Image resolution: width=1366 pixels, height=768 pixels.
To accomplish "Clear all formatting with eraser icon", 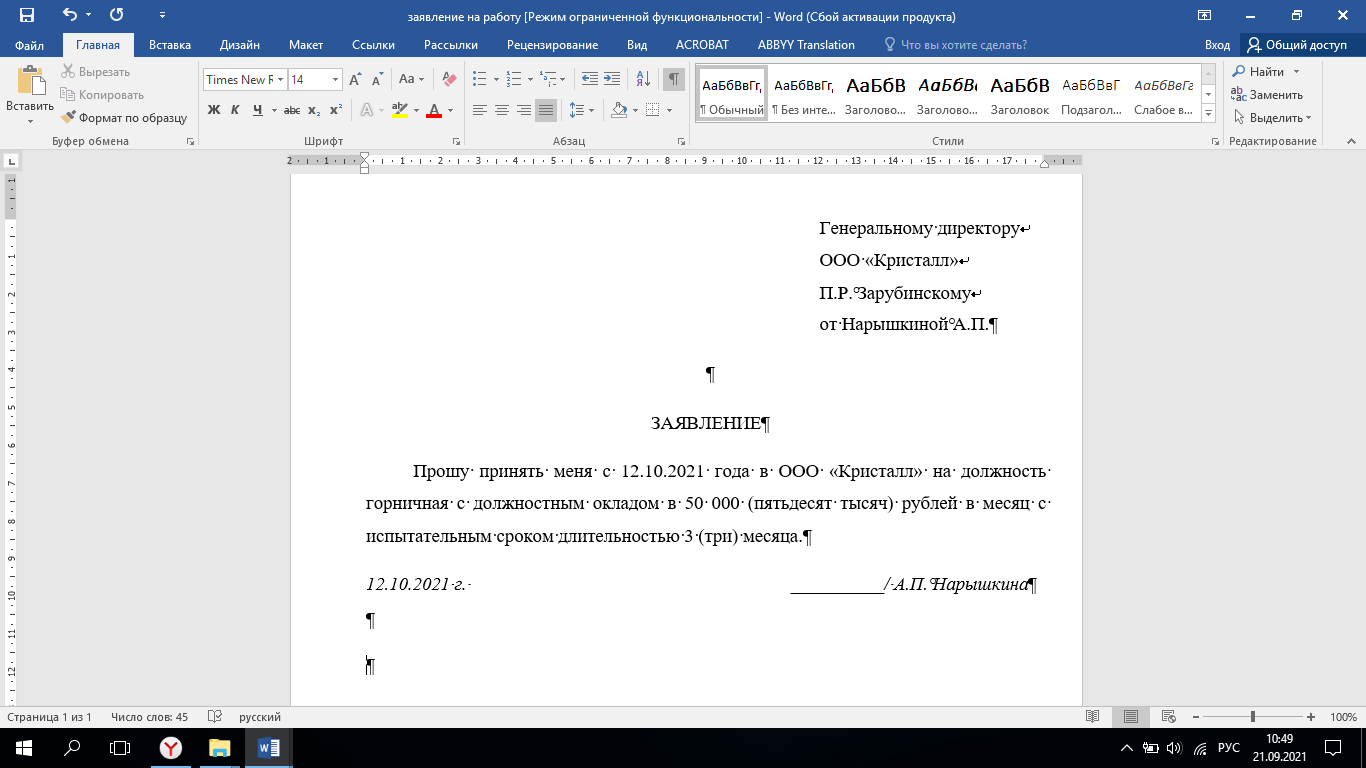I will (x=449, y=79).
